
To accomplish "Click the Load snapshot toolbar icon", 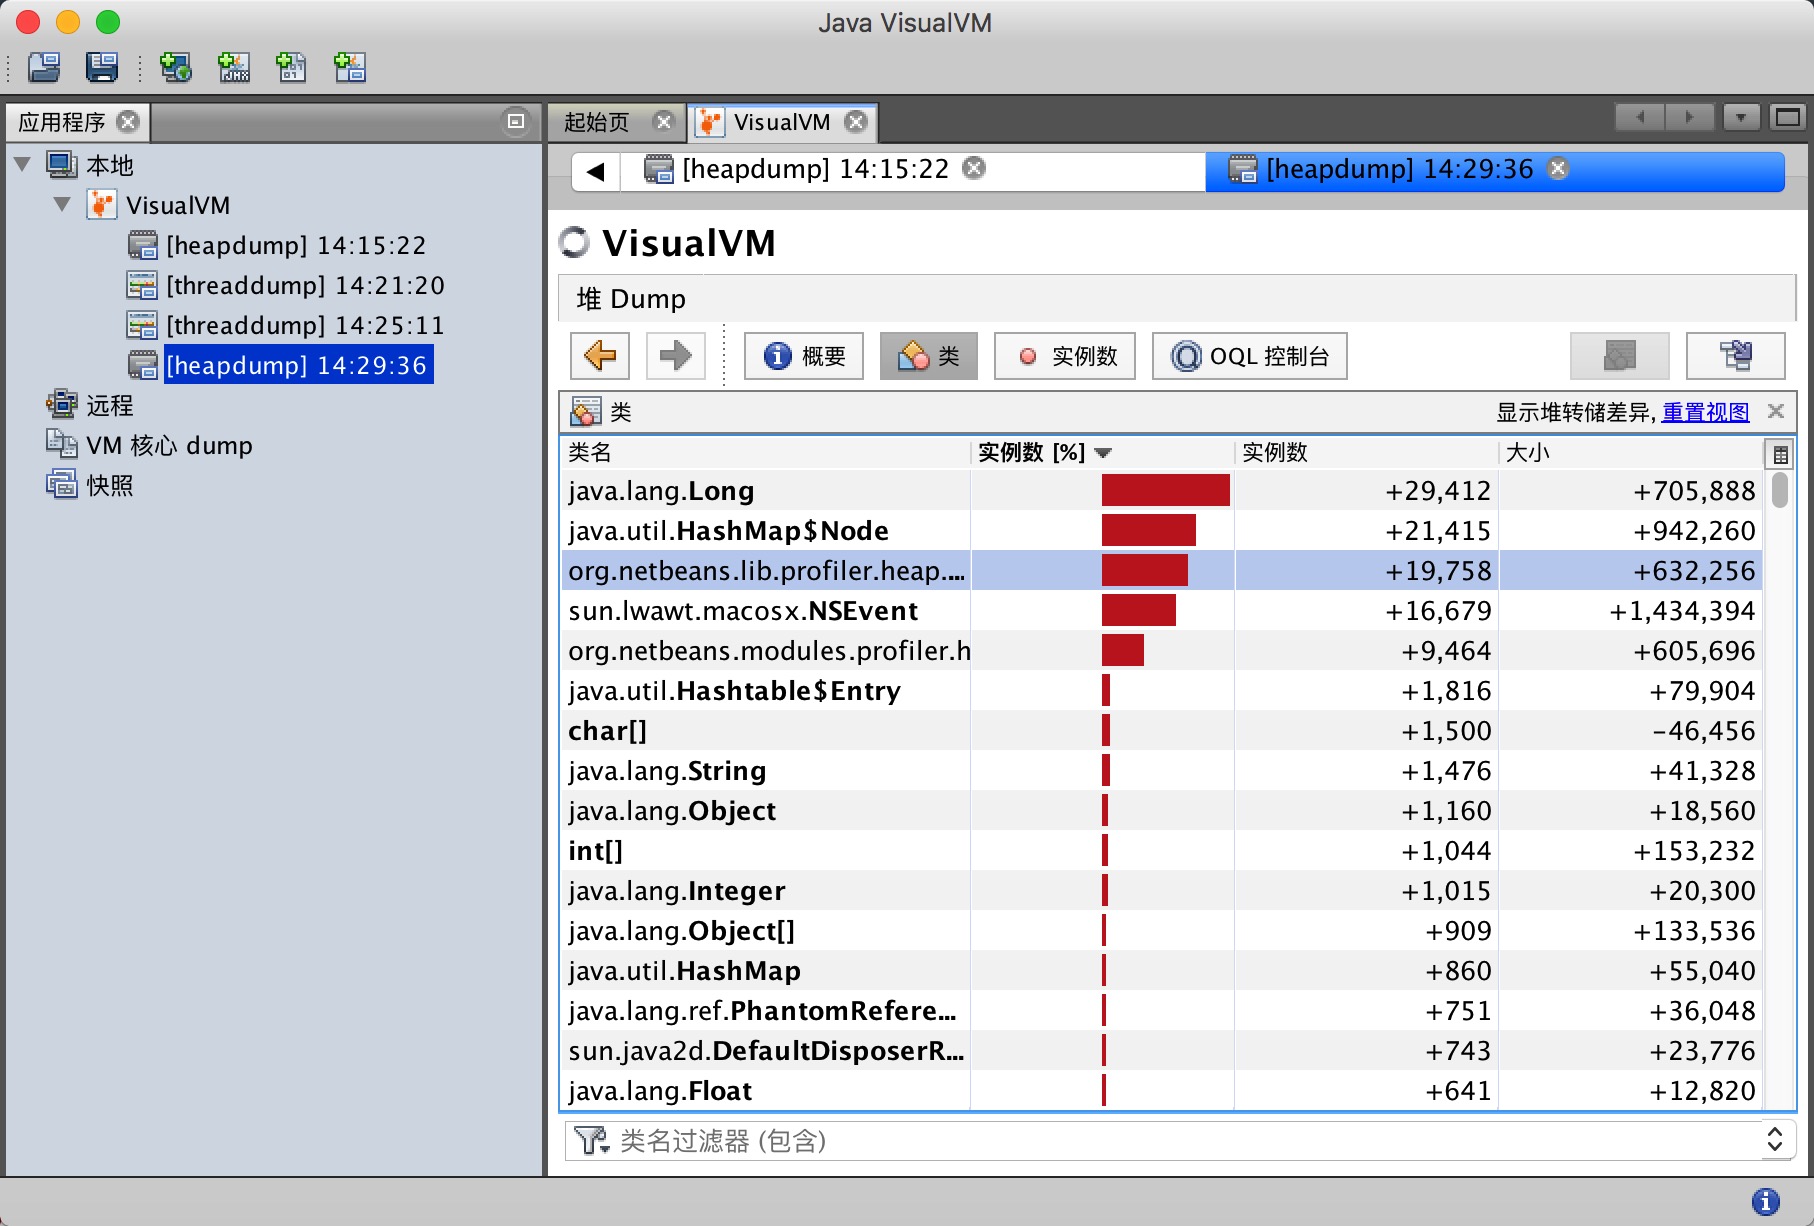I will pyautogui.click(x=44, y=67).
